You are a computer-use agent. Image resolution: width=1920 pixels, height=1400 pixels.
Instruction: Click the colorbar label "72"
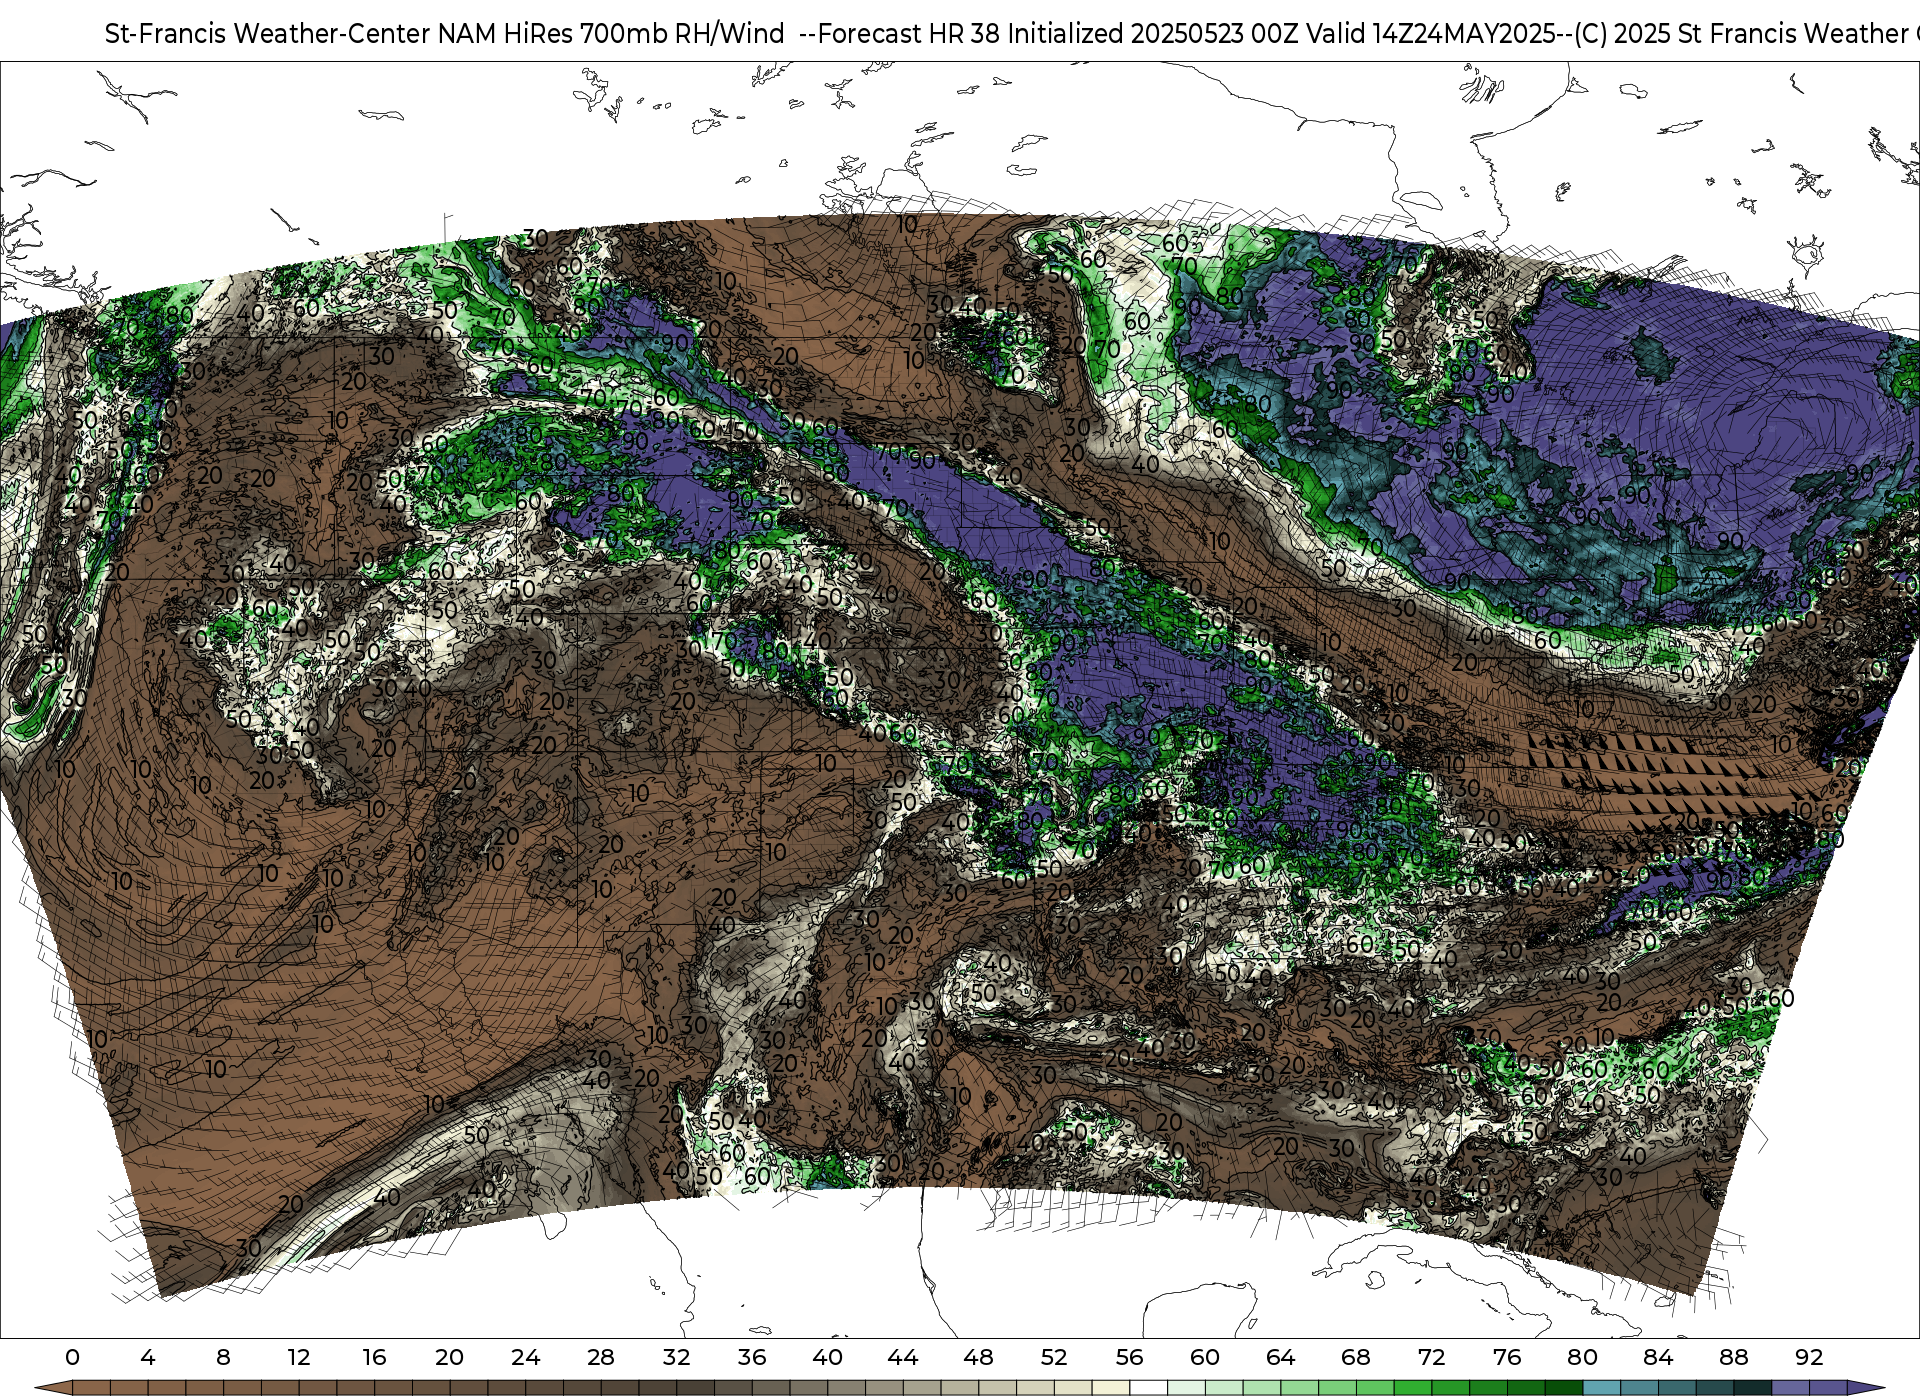coord(1431,1357)
